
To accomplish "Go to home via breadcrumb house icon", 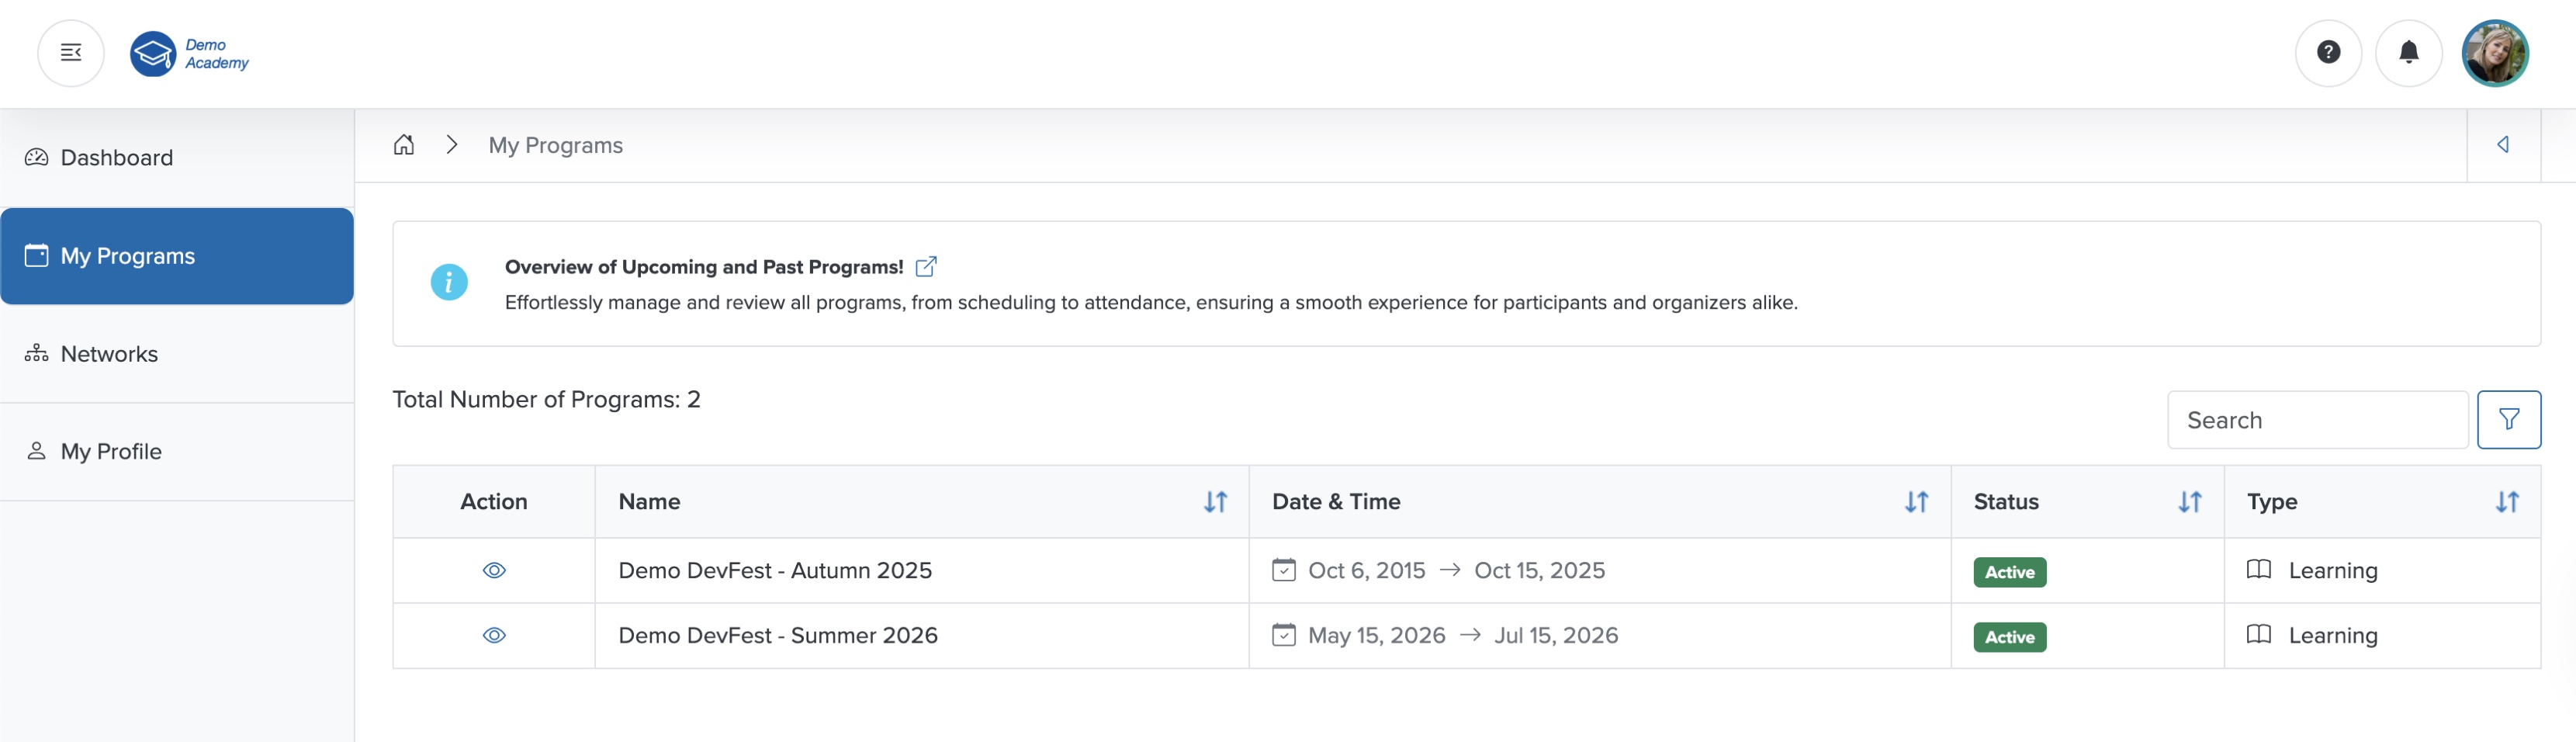I will coord(403,145).
